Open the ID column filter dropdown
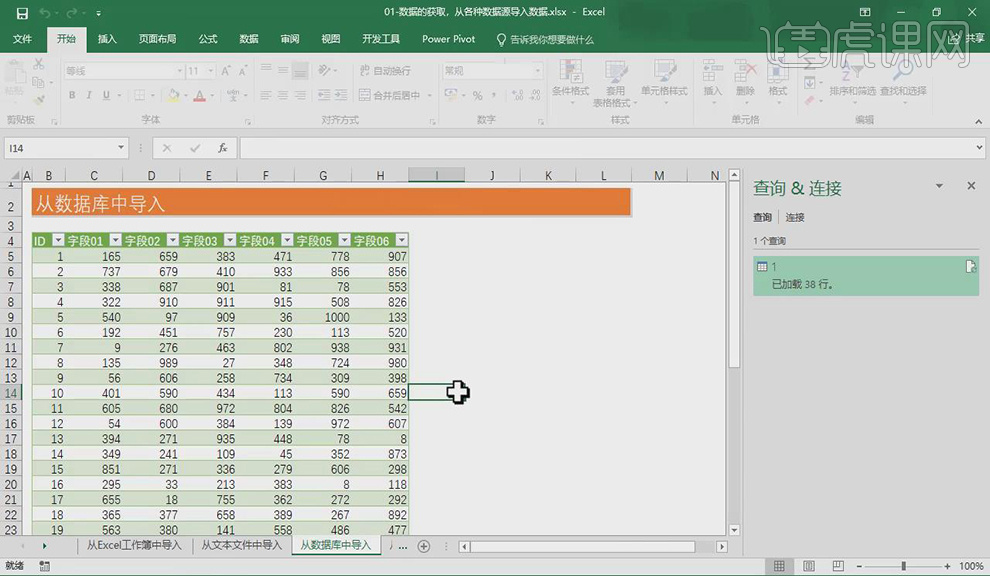 [58, 240]
